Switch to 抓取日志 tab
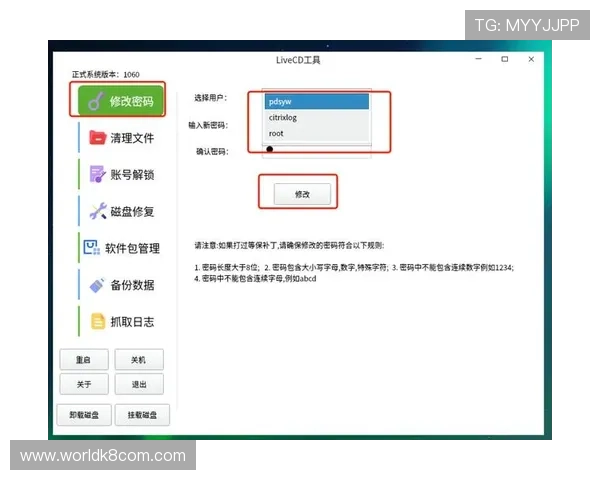This screenshot has width=600, height=480. [122, 322]
